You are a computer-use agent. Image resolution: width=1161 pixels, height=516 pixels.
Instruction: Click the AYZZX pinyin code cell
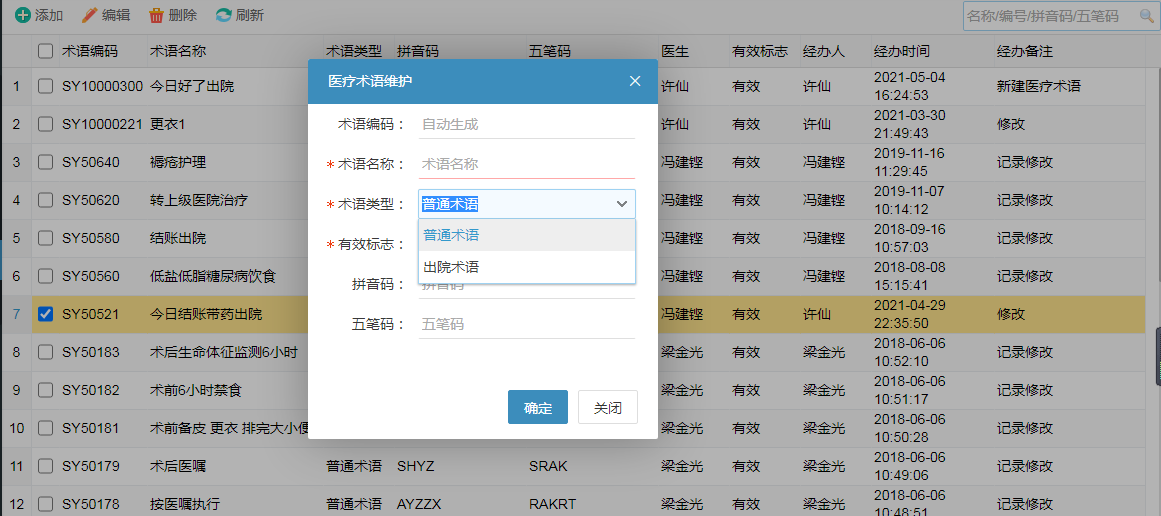click(x=419, y=504)
